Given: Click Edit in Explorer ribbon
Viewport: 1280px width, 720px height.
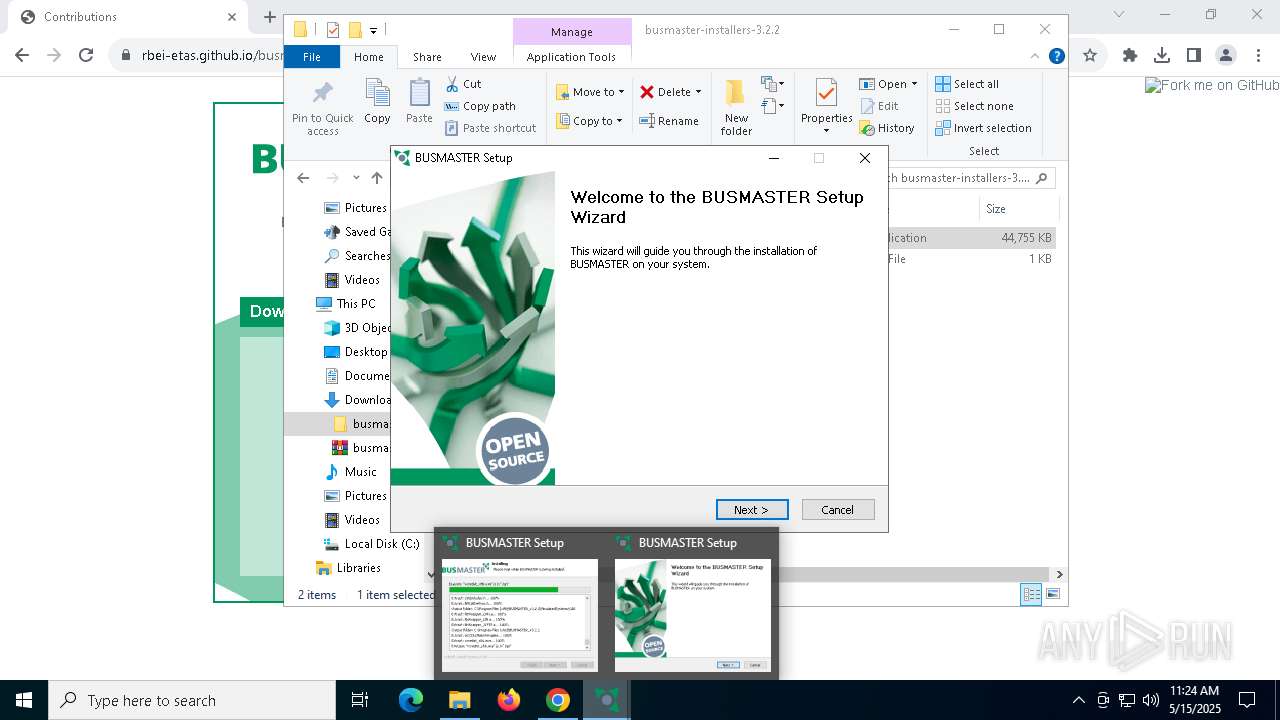Looking at the screenshot, I should [x=879, y=106].
